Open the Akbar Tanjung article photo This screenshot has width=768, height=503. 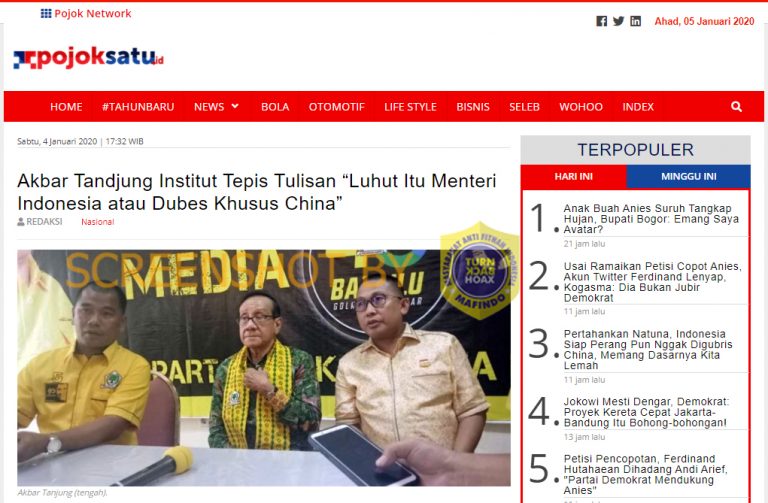(x=264, y=368)
